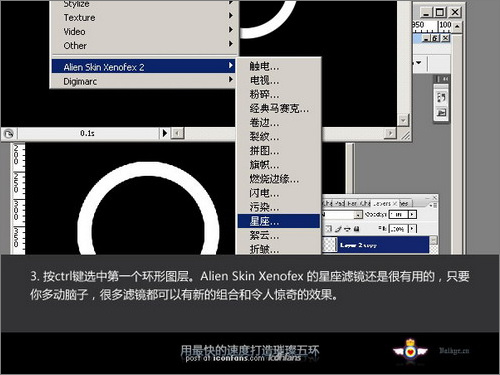This screenshot has height=375, width=500.
Task: Open the Other filter submenu
Action: 144,45
